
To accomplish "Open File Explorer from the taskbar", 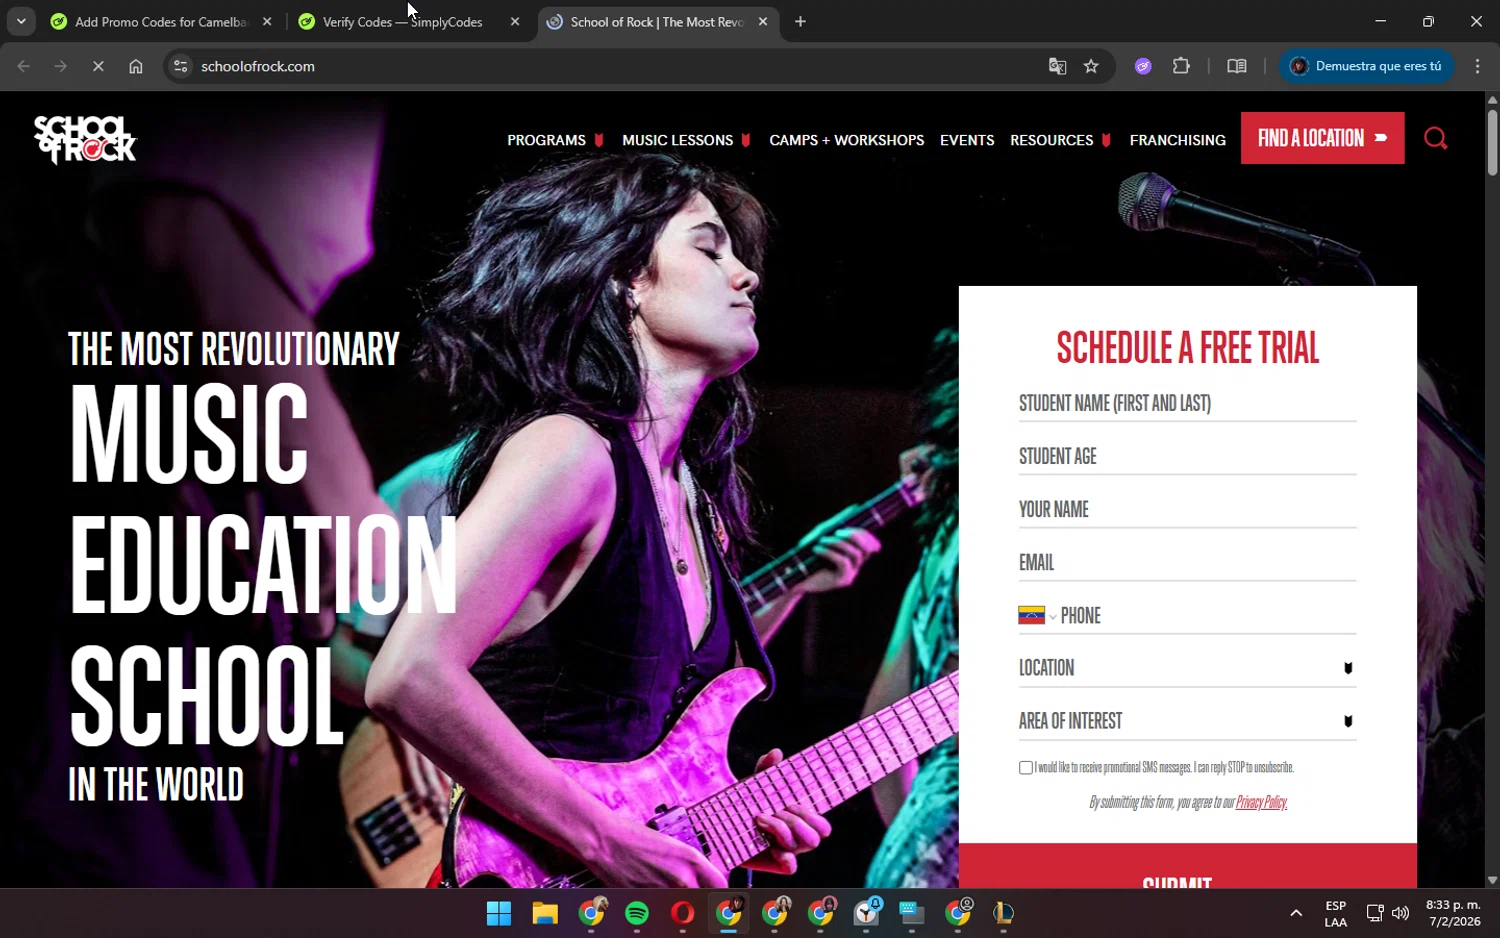I will (545, 913).
